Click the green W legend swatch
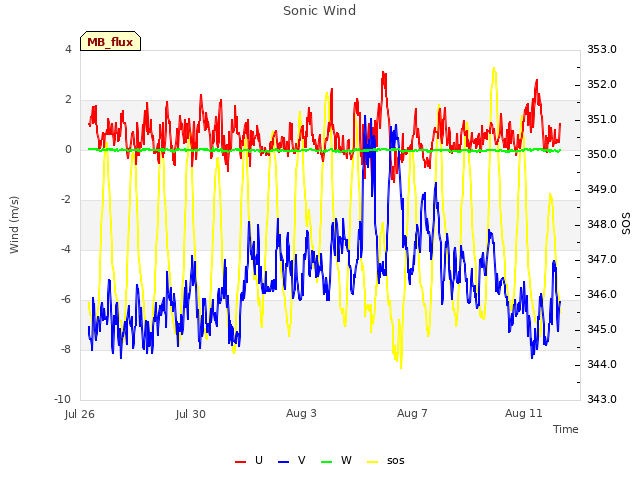This screenshot has width=640, height=480. (327, 462)
